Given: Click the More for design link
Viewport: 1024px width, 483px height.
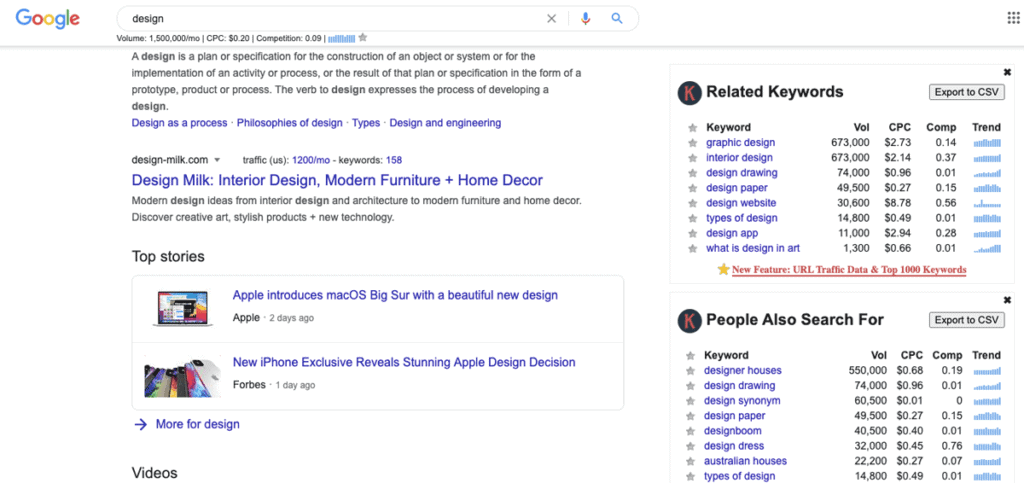Looking at the screenshot, I should (x=197, y=424).
